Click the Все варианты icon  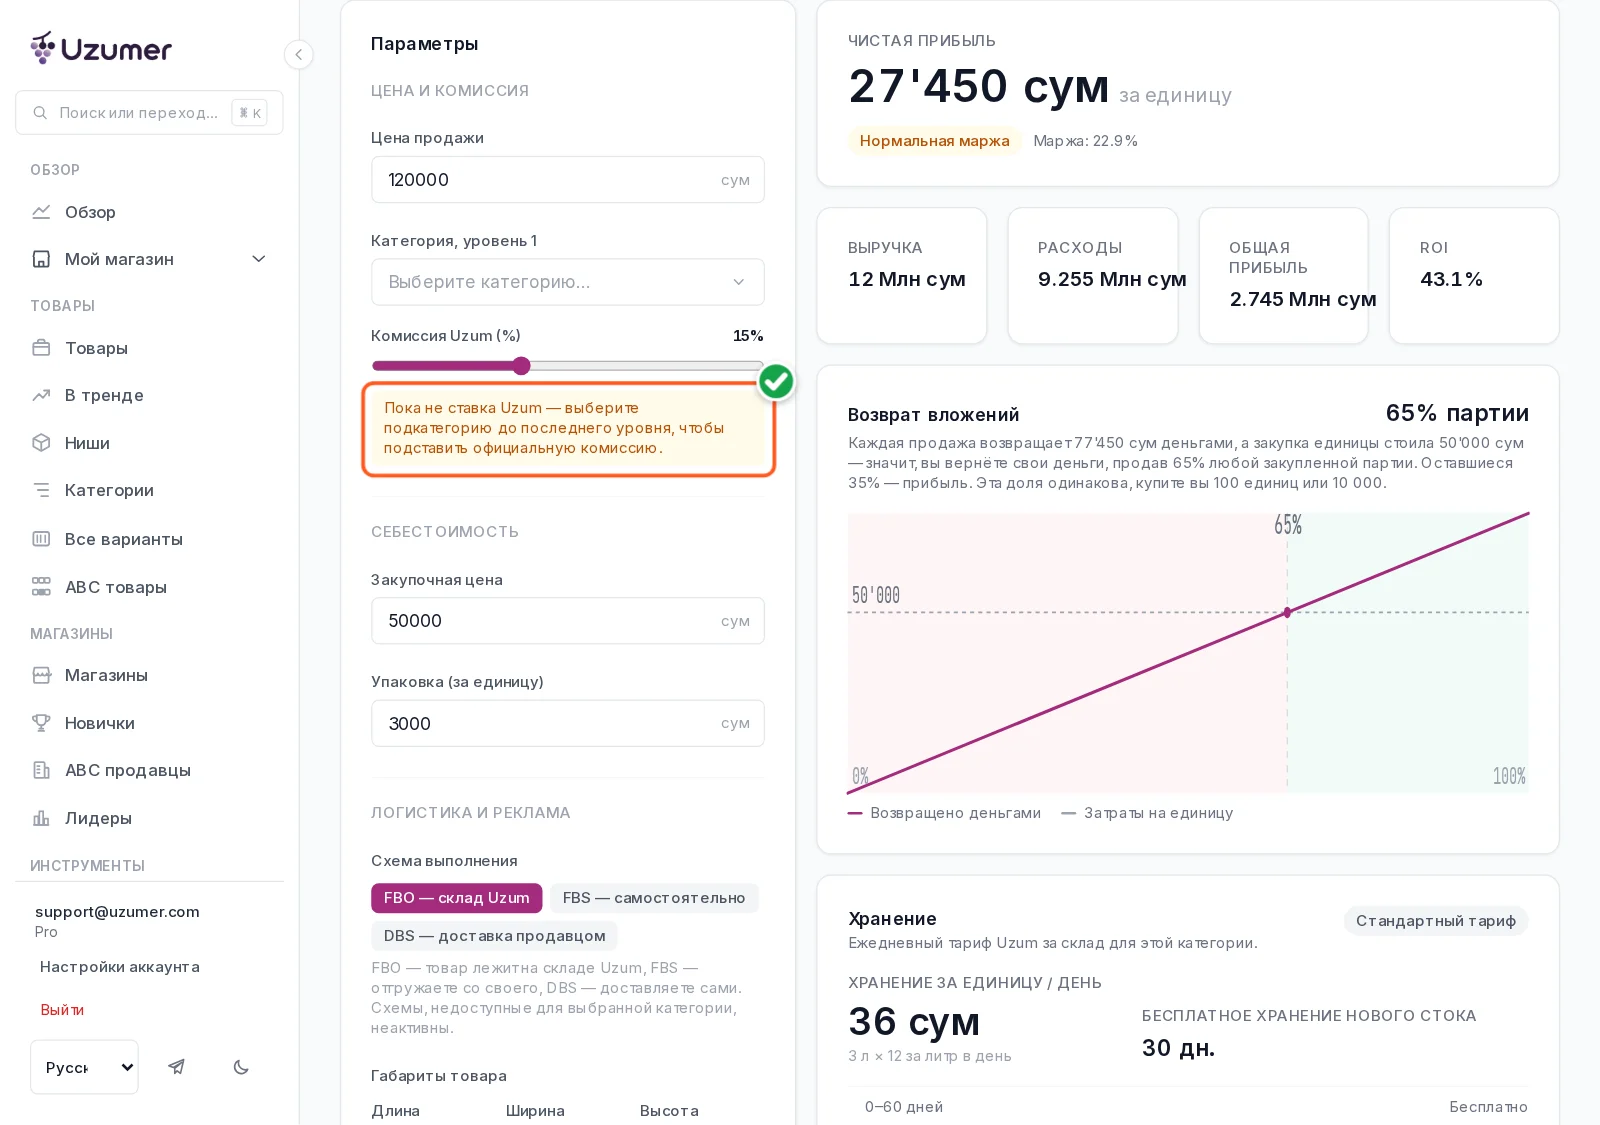click(x=41, y=539)
